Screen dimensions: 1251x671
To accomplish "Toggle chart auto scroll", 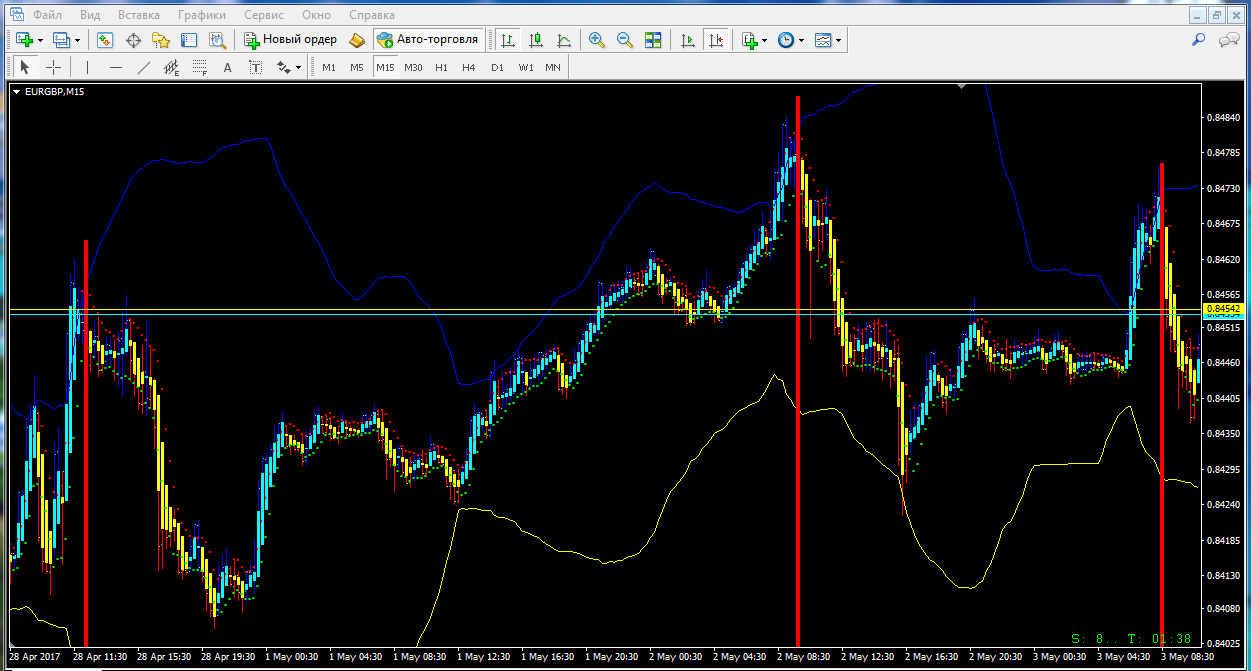I will [x=687, y=40].
